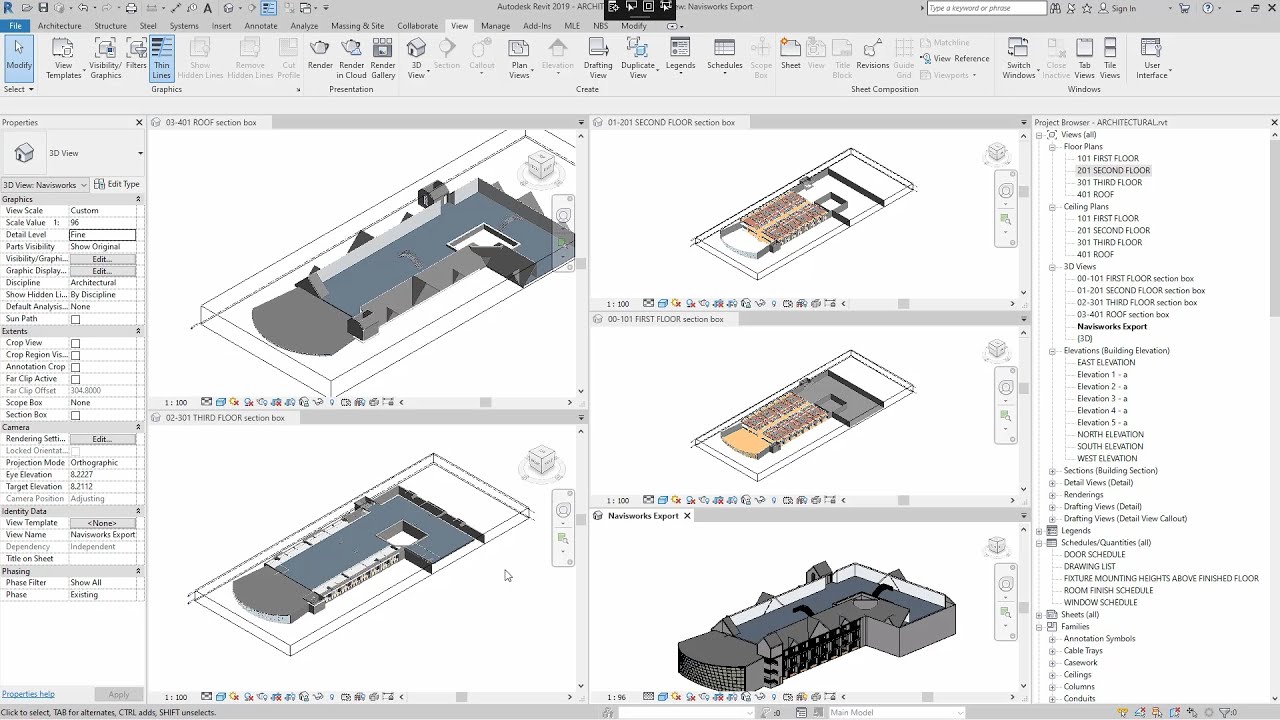
Task: Collapse 3D Views tree node
Action: click(x=1052, y=267)
